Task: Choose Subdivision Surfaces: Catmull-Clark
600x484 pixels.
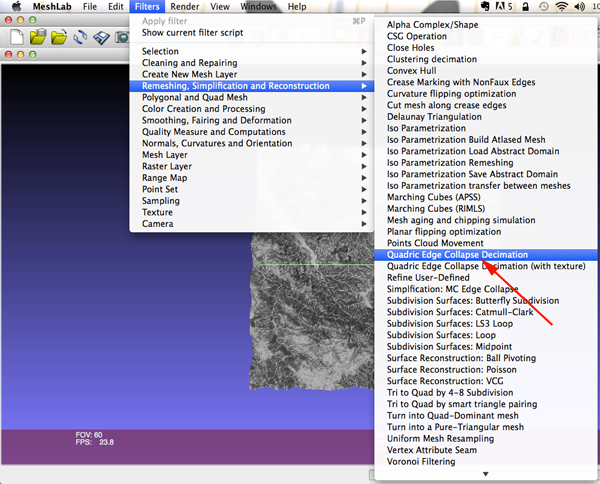Action: [x=486, y=312]
